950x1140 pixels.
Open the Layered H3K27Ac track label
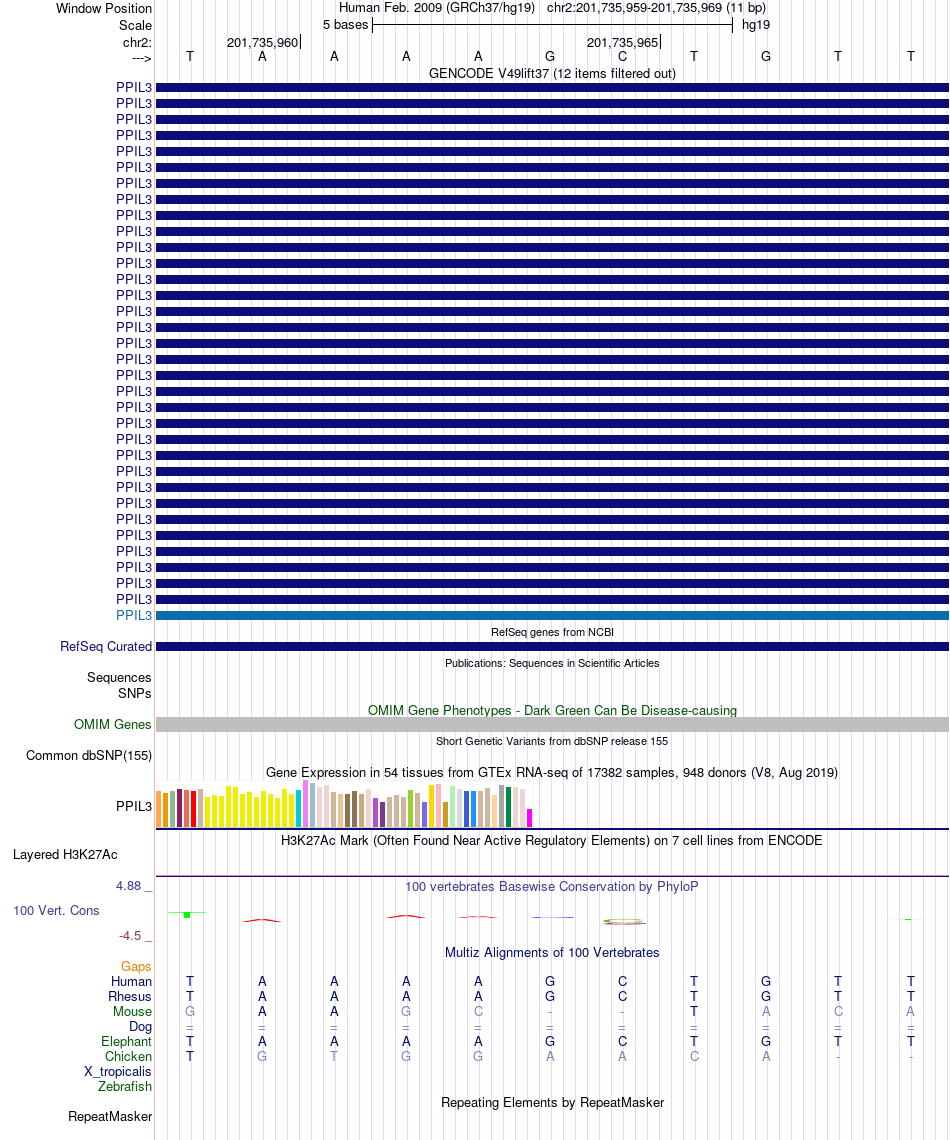coord(65,854)
